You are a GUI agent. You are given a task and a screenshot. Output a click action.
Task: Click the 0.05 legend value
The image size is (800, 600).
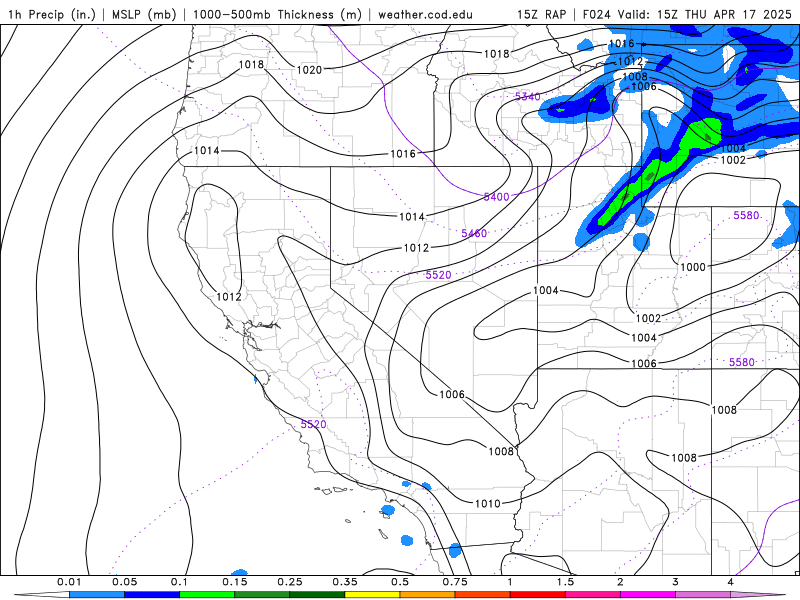[124, 582]
